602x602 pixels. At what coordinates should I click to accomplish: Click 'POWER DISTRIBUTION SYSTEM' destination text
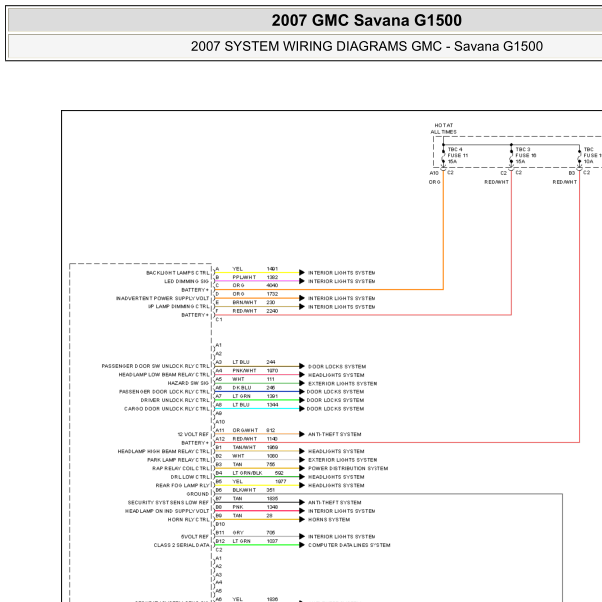click(x=348, y=468)
